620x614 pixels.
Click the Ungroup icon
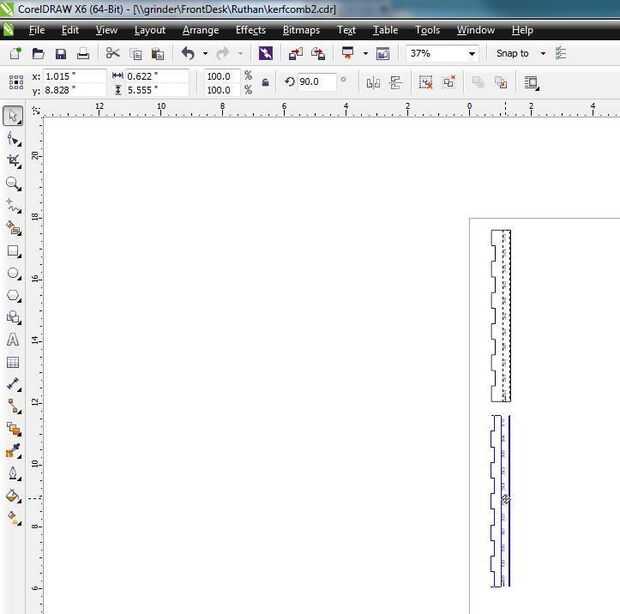click(426, 82)
